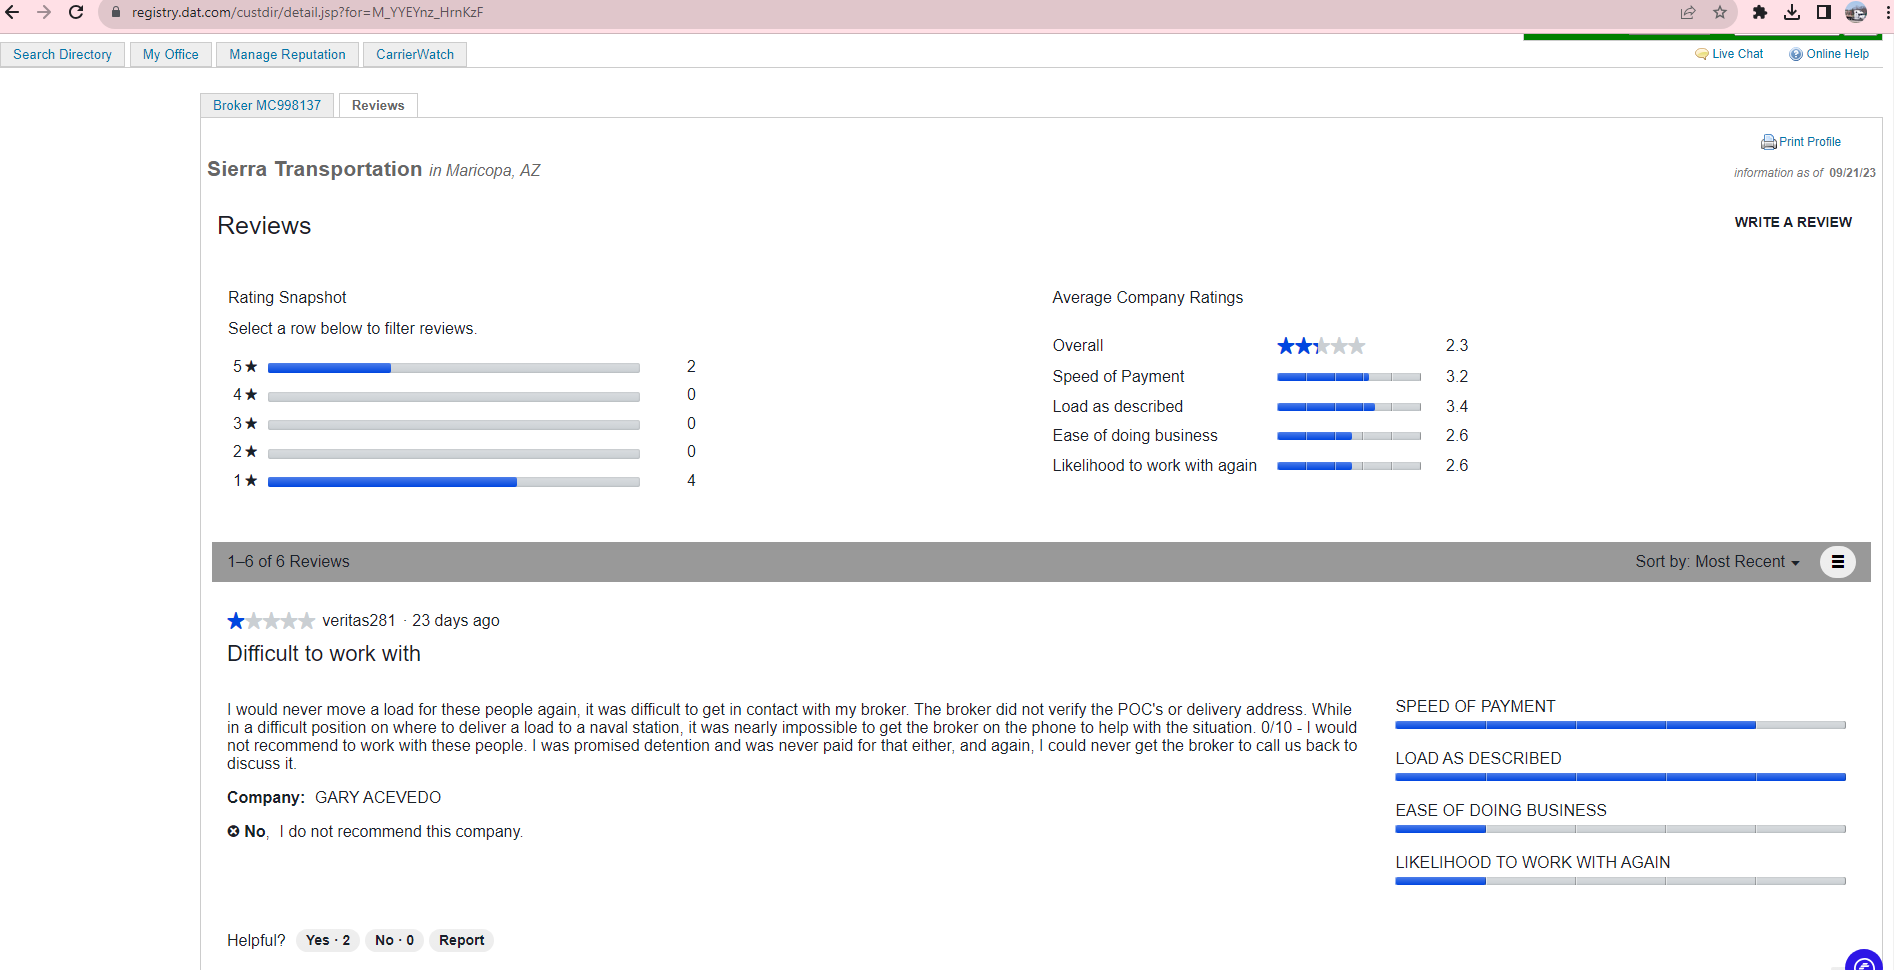This screenshot has width=1894, height=970.
Task: Open the browser extensions puzzle icon
Action: 1760,12
